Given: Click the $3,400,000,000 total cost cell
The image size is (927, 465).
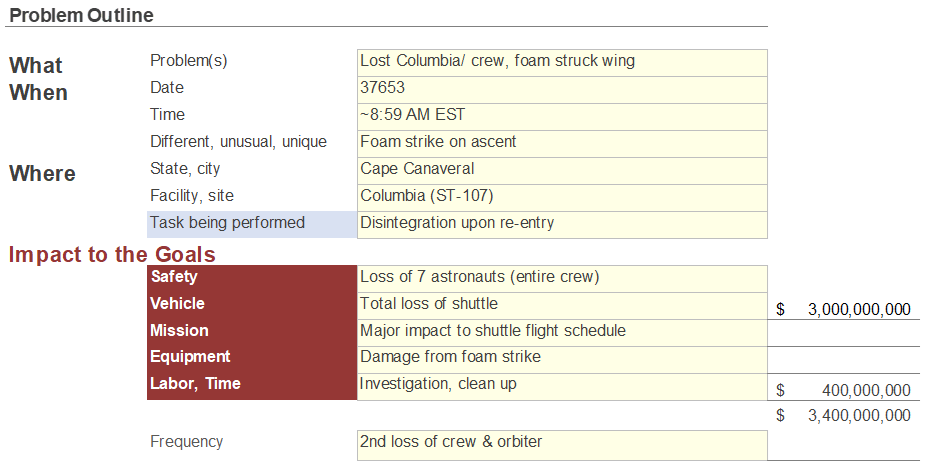Looking at the screenshot, I should pos(844,415).
